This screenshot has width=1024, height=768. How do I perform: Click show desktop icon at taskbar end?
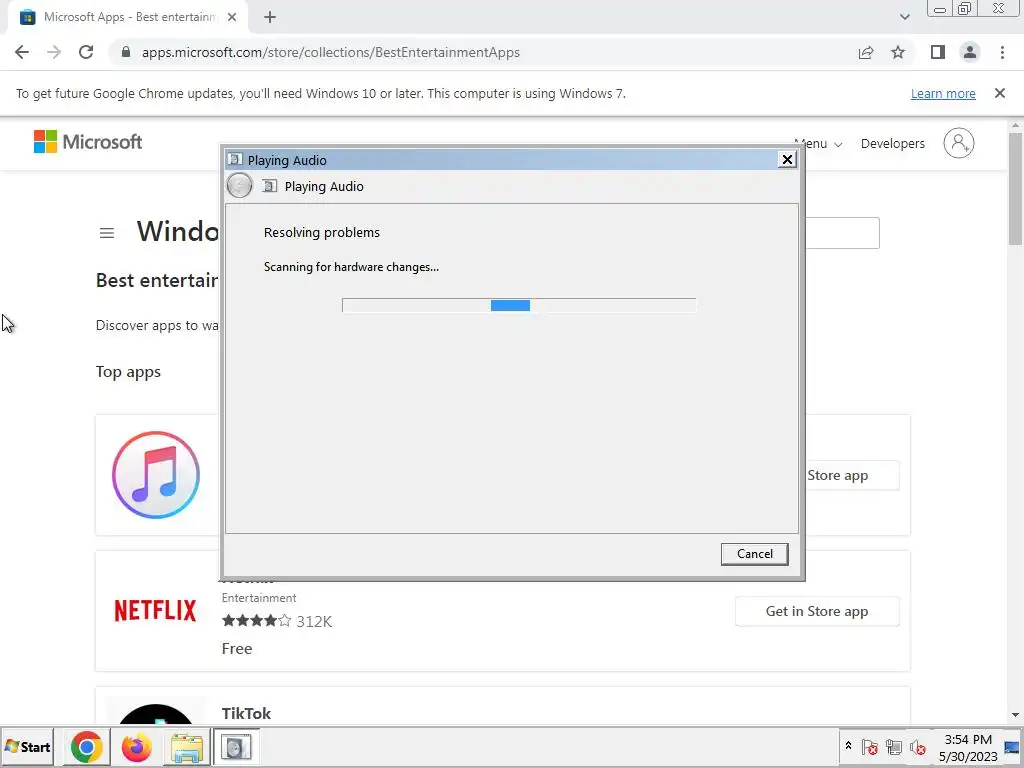pyautogui.click(x=1013, y=747)
